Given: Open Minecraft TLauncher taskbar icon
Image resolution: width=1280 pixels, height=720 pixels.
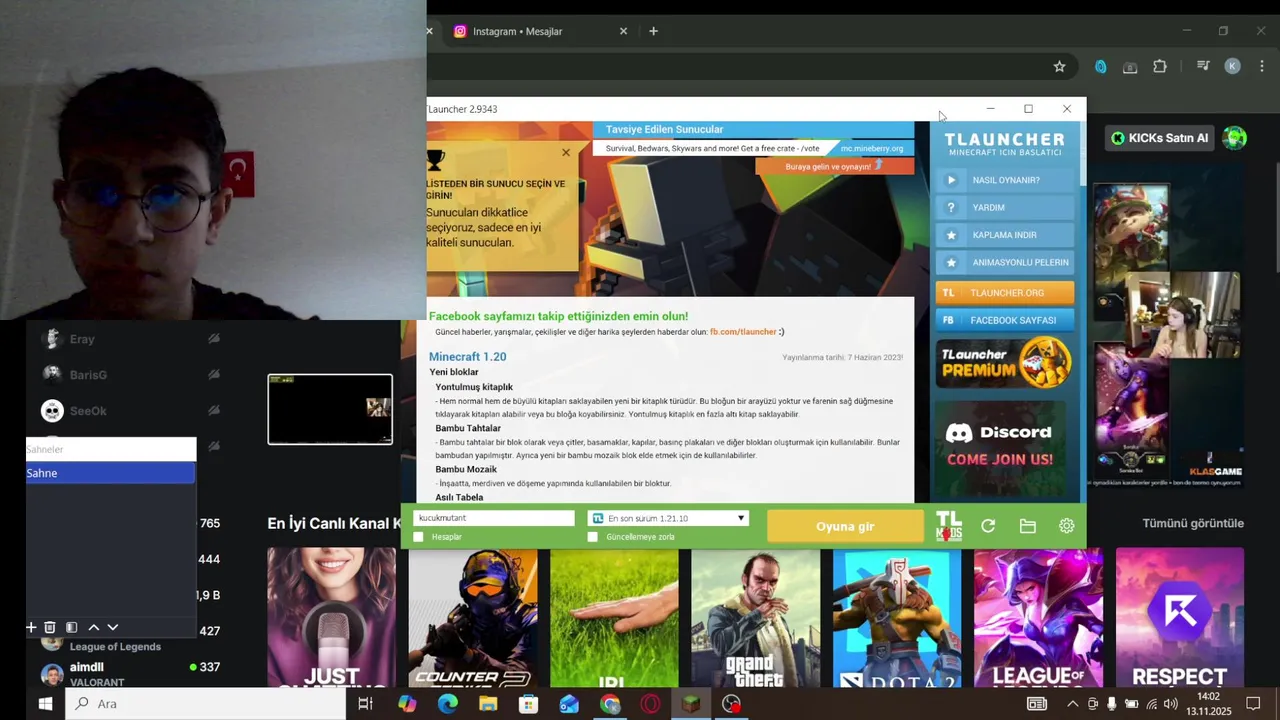Looking at the screenshot, I should [691, 704].
